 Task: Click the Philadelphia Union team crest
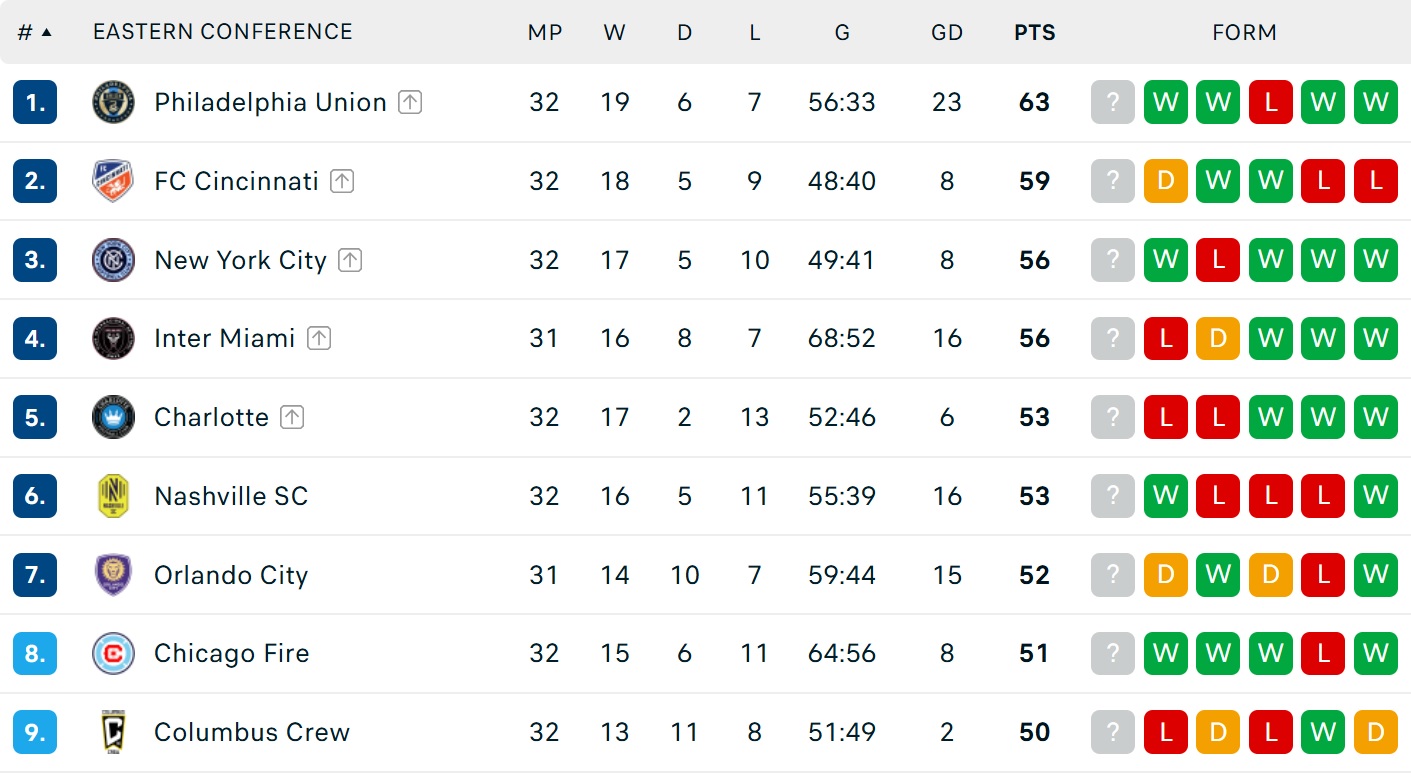pyautogui.click(x=113, y=102)
